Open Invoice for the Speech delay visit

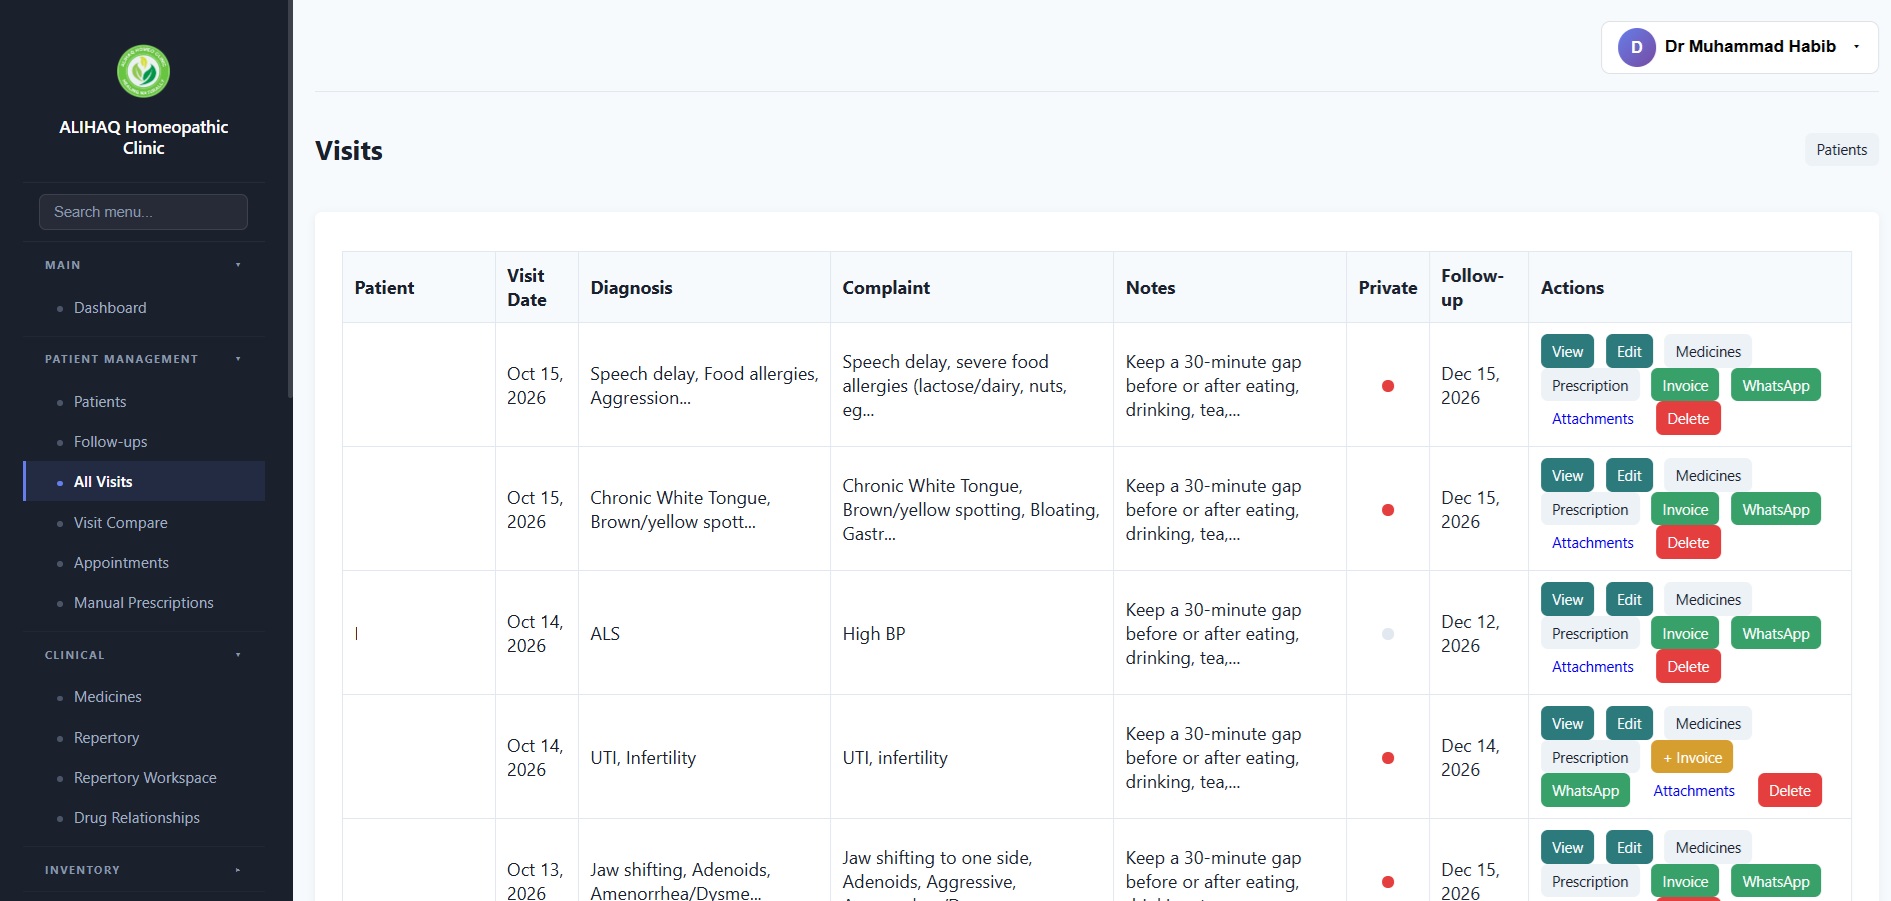coord(1685,386)
